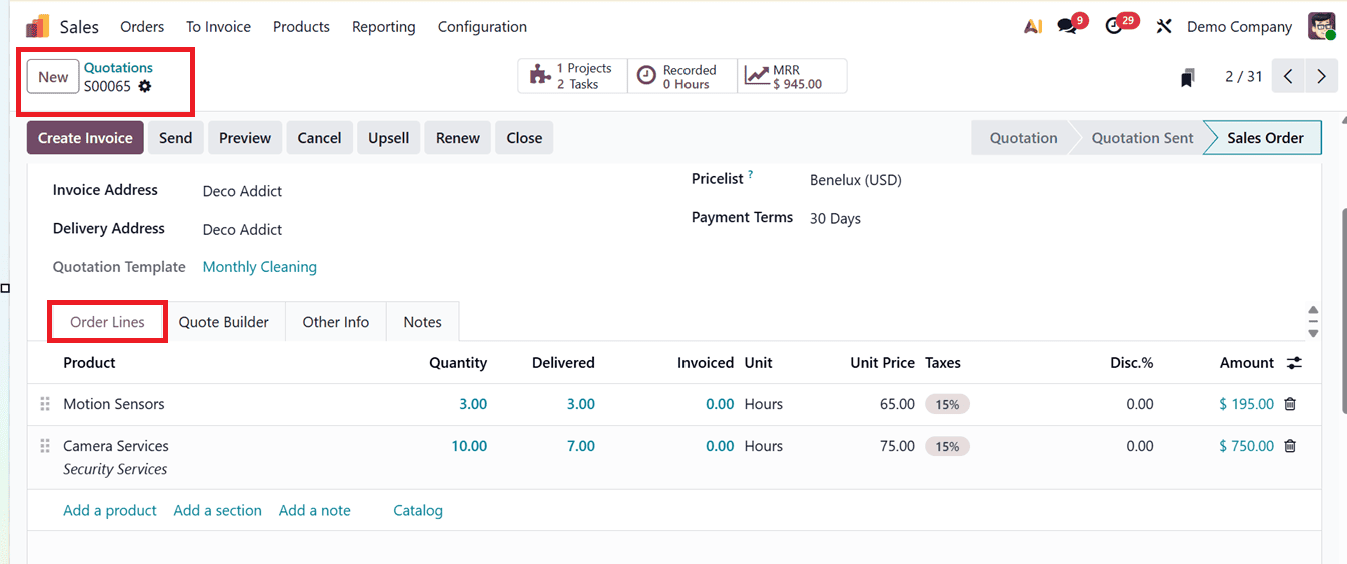The image size is (1347, 564).
Task: Open the Sales app home icon
Action: (38, 27)
